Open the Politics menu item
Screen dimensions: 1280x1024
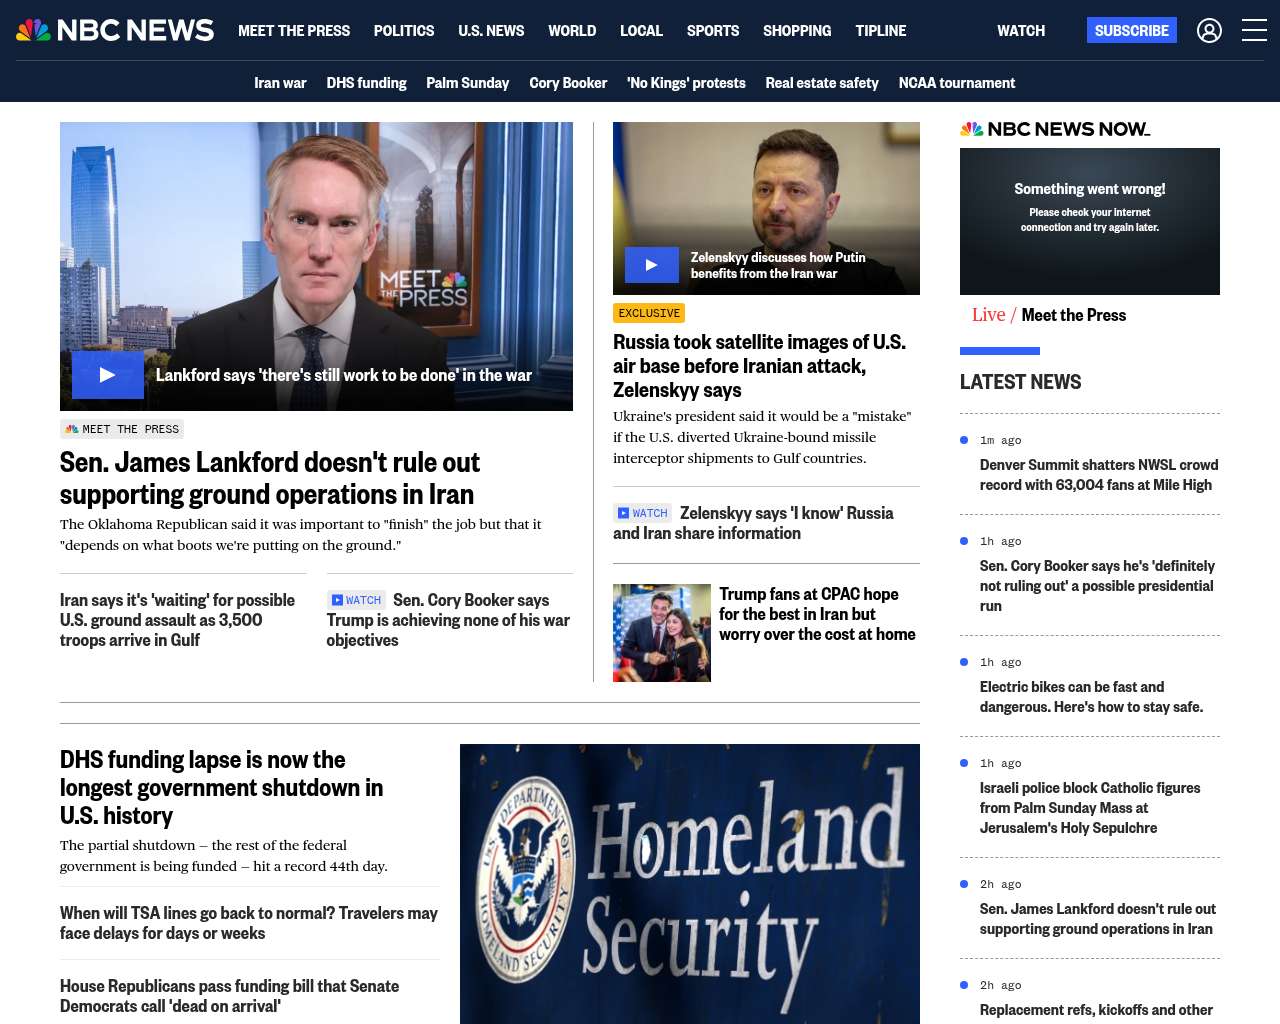click(x=404, y=31)
